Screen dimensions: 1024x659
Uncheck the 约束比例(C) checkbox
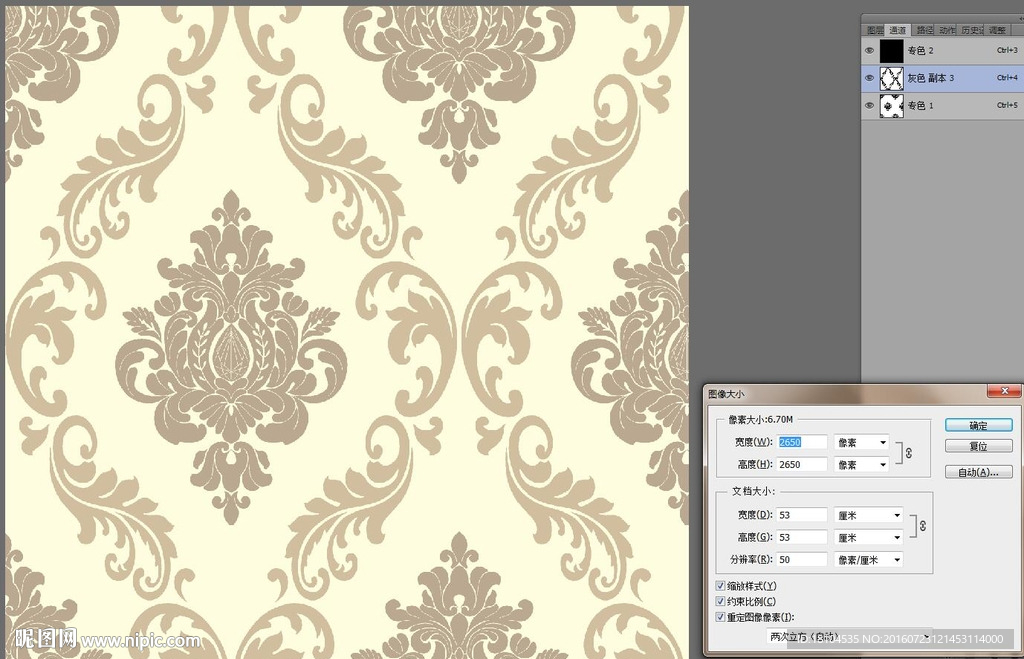(720, 601)
